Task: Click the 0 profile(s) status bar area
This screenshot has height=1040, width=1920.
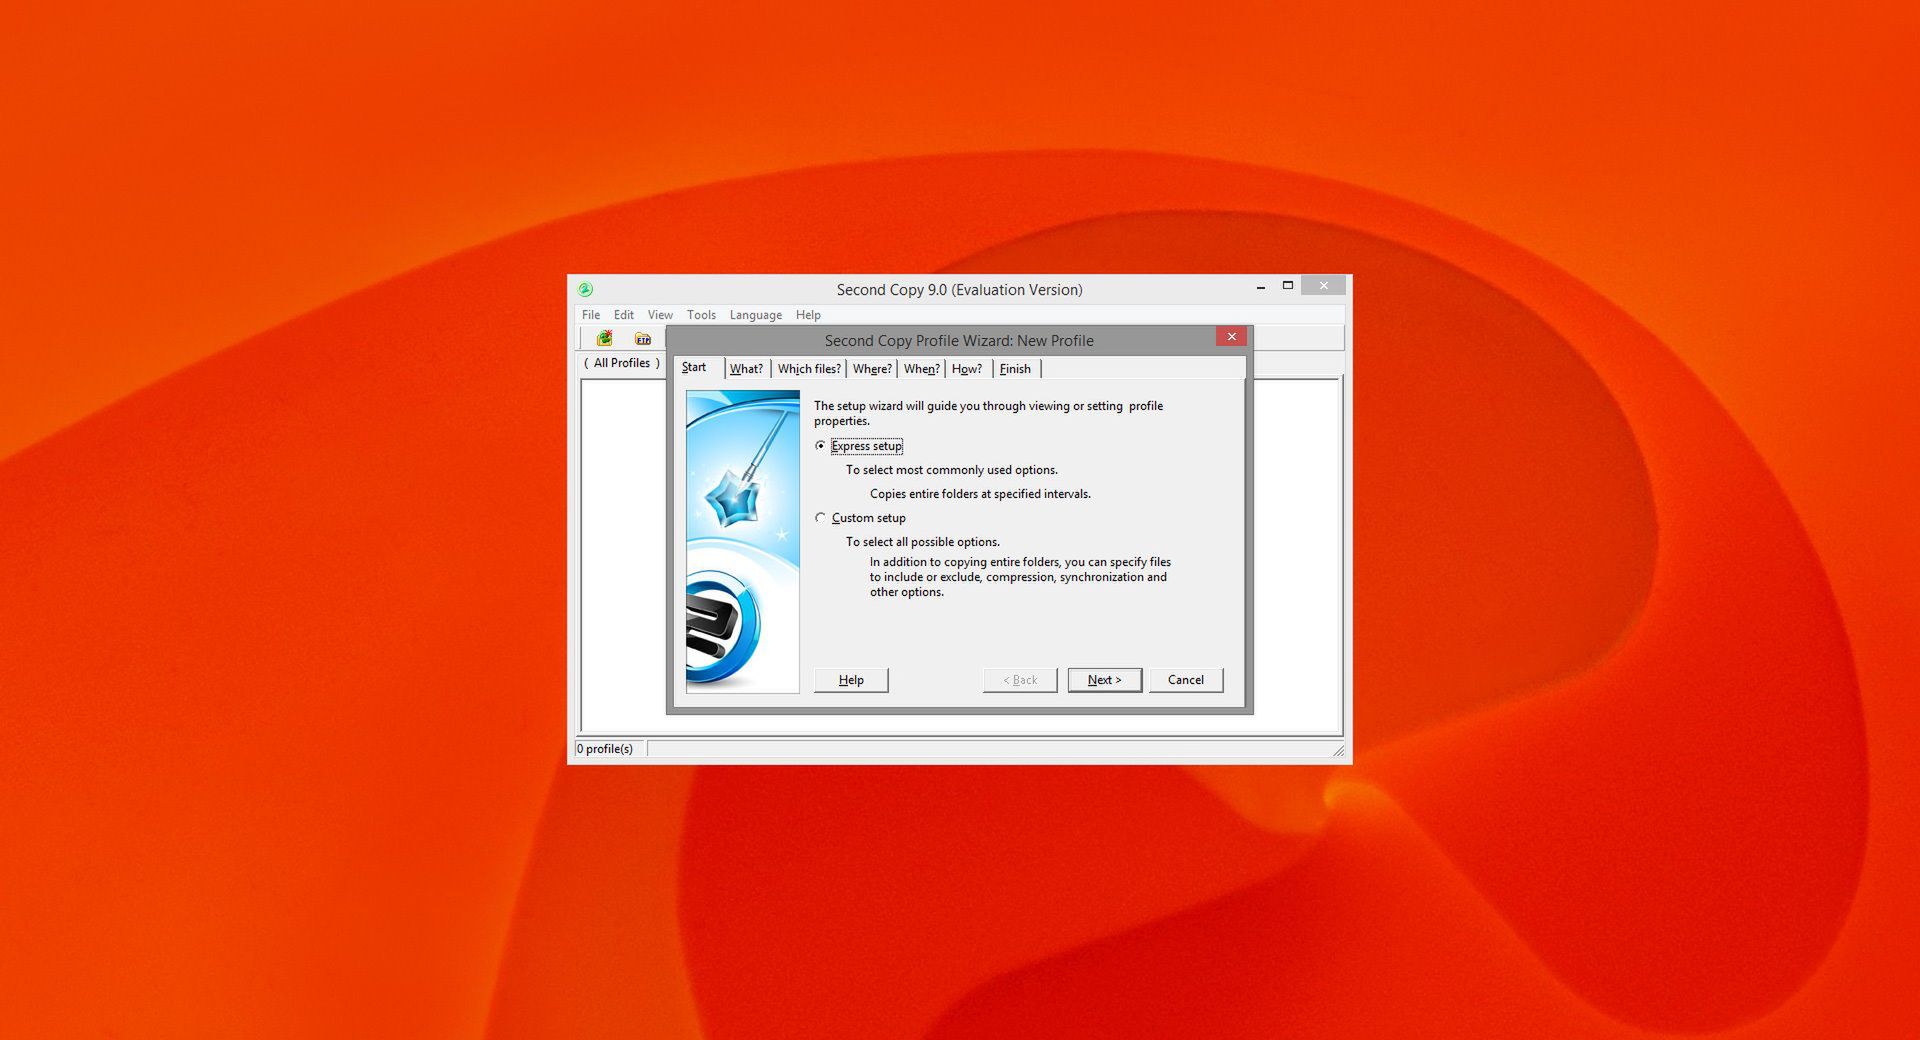Action: [606, 748]
